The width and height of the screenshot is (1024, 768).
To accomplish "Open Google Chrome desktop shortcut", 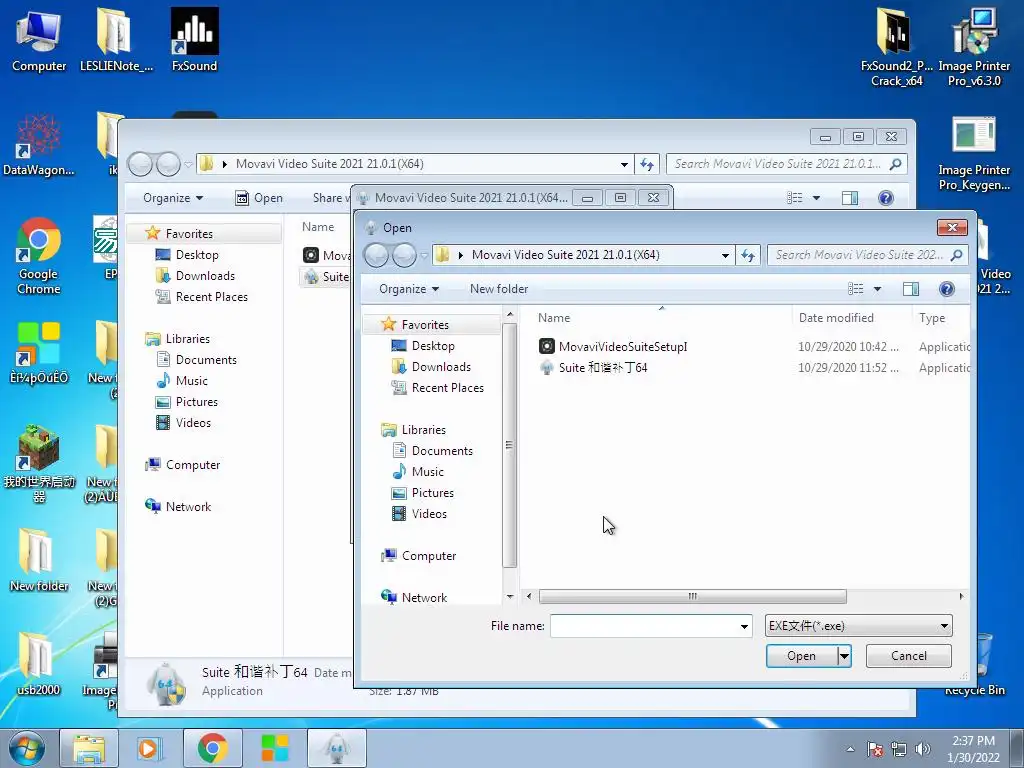I will (39, 256).
